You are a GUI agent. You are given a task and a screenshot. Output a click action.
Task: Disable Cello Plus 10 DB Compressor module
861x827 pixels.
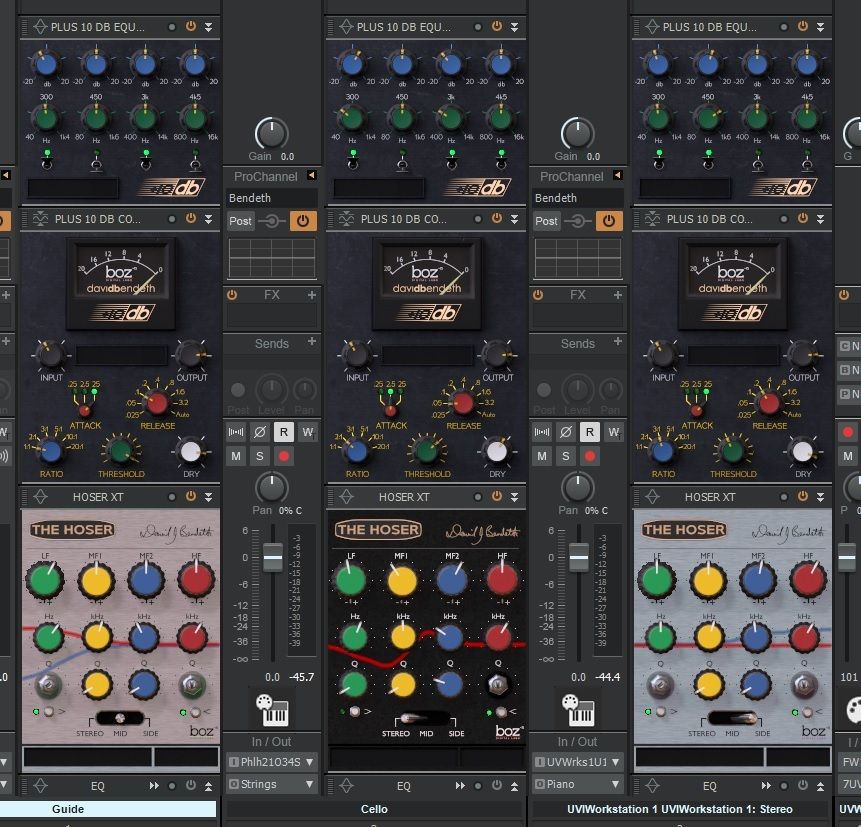(x=497, y=218)
